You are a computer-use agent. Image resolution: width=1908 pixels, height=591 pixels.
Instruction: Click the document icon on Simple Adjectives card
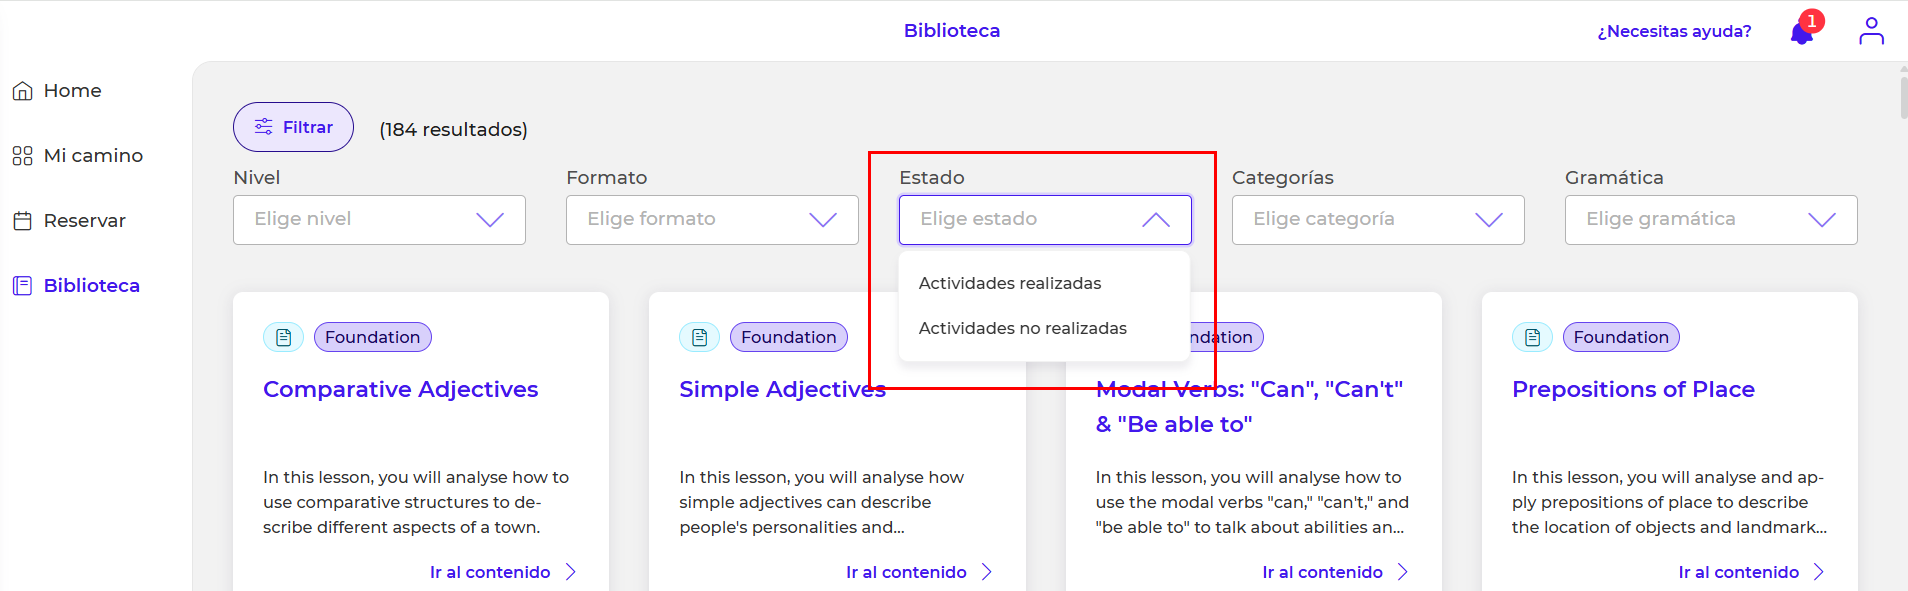point(699,338)
